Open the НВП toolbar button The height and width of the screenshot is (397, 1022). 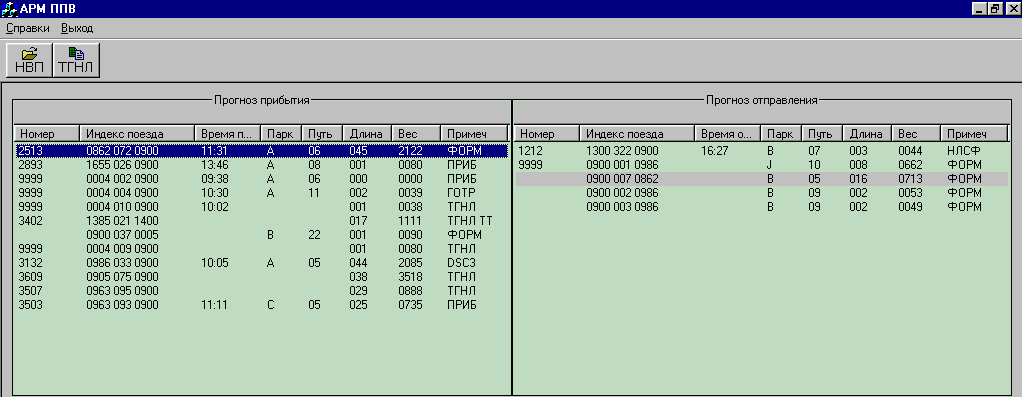point(29,60)
